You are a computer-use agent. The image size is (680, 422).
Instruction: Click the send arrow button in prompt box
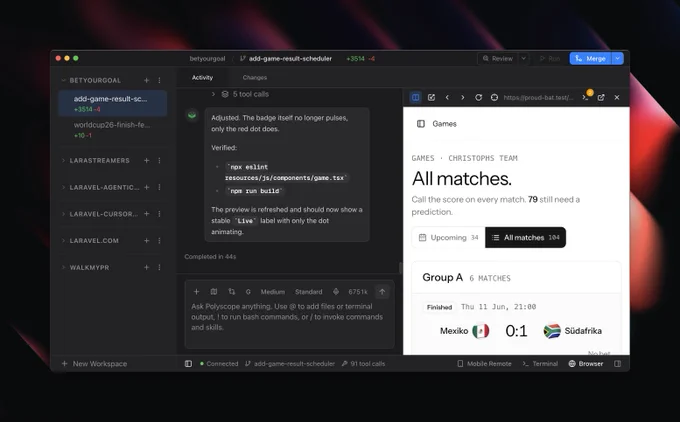pos(382,292)
